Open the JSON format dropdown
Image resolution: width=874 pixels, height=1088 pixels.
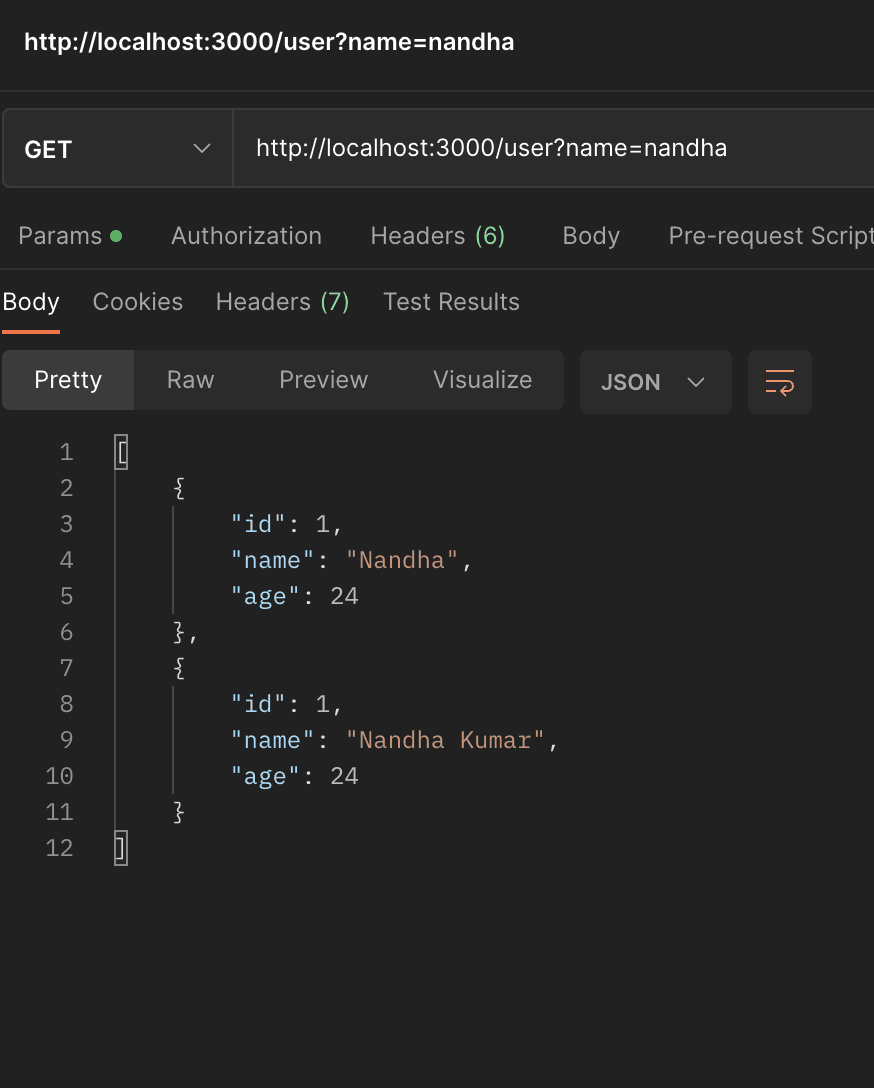[656, 382]
